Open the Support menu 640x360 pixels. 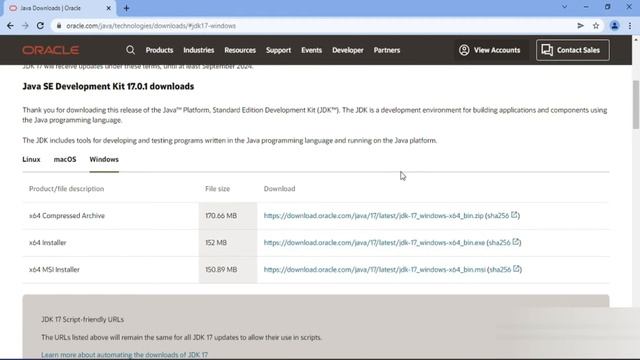click(278, 50)
